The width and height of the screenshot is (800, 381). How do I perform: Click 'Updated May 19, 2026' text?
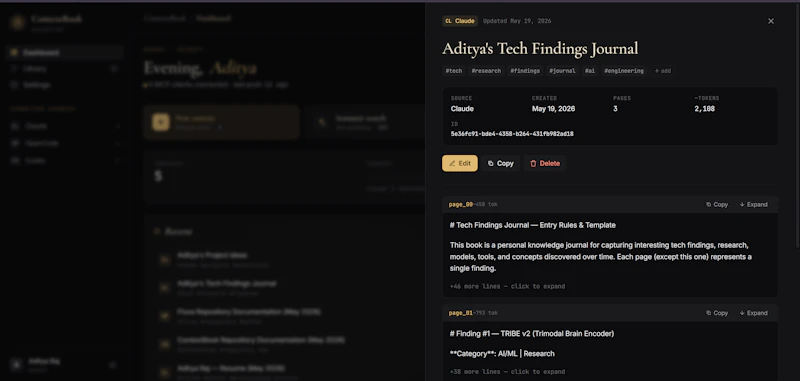[x=517, y=21]
